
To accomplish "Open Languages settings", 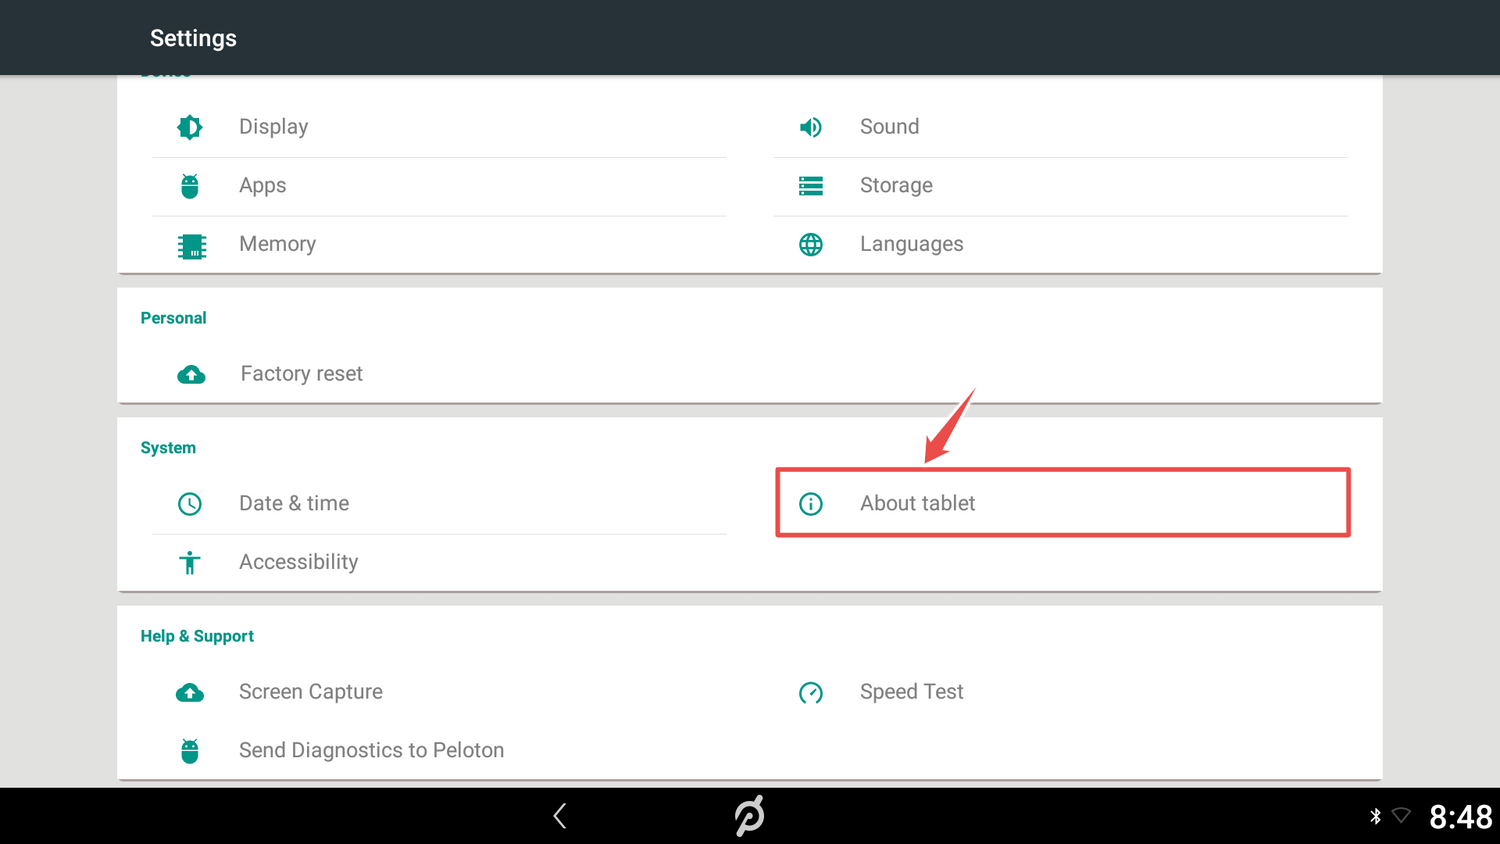I will coord(911,244).
